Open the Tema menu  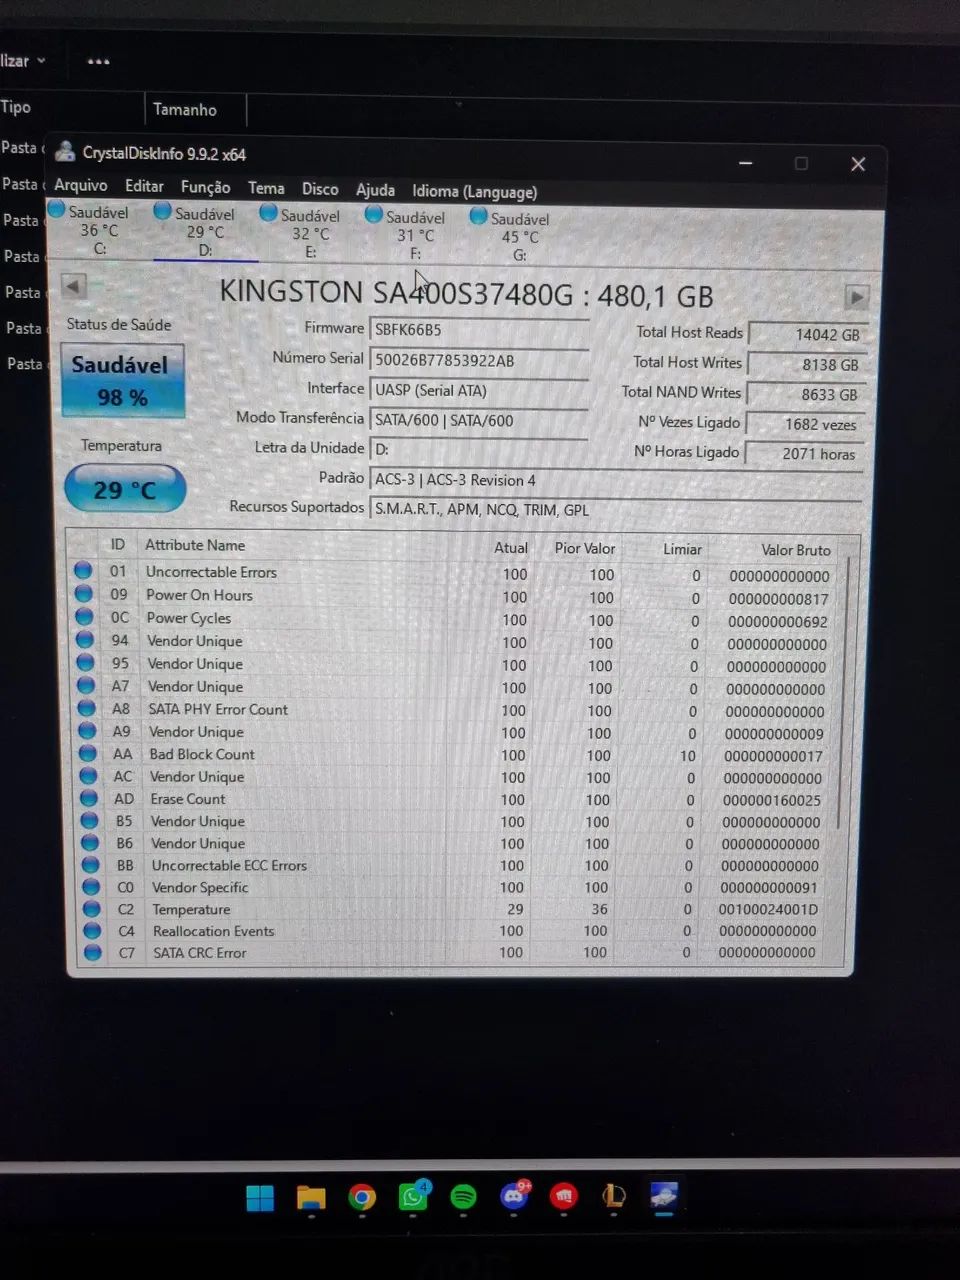click(x=266, y=188)
